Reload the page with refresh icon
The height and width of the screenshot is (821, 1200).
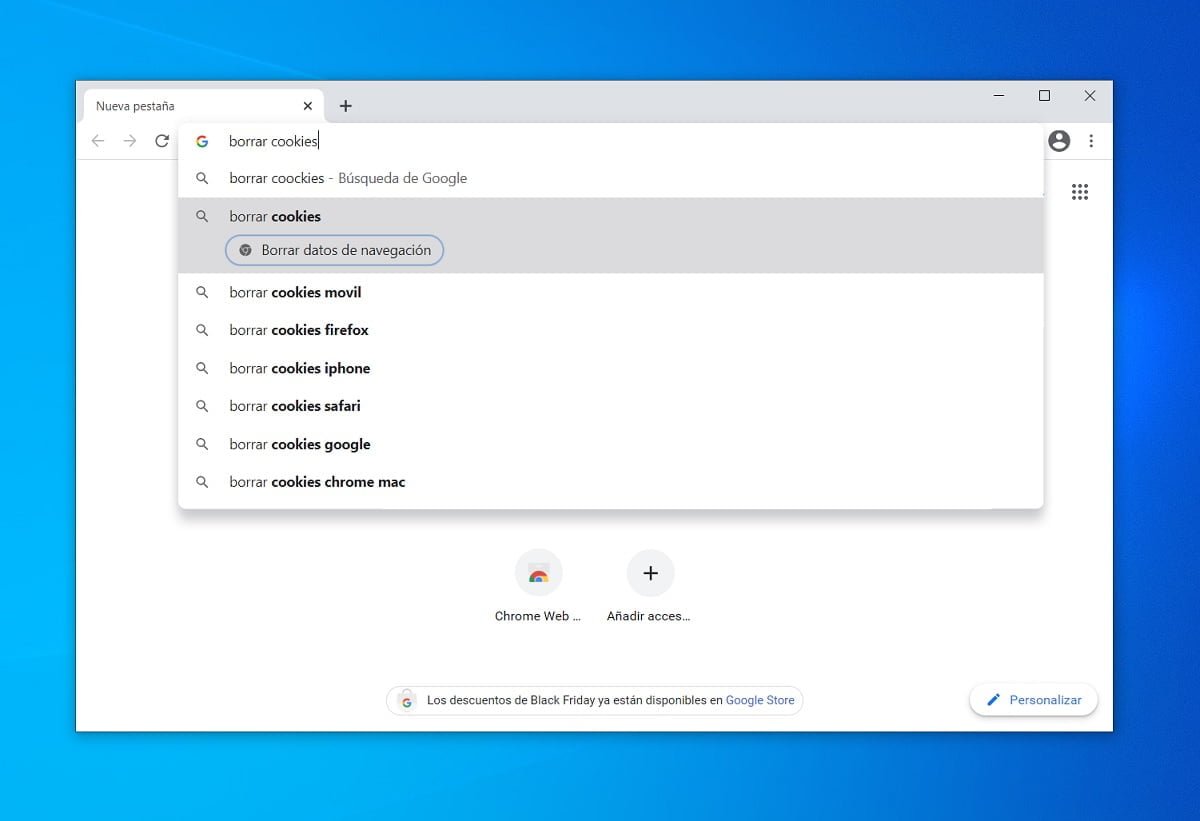coord(162,141)
